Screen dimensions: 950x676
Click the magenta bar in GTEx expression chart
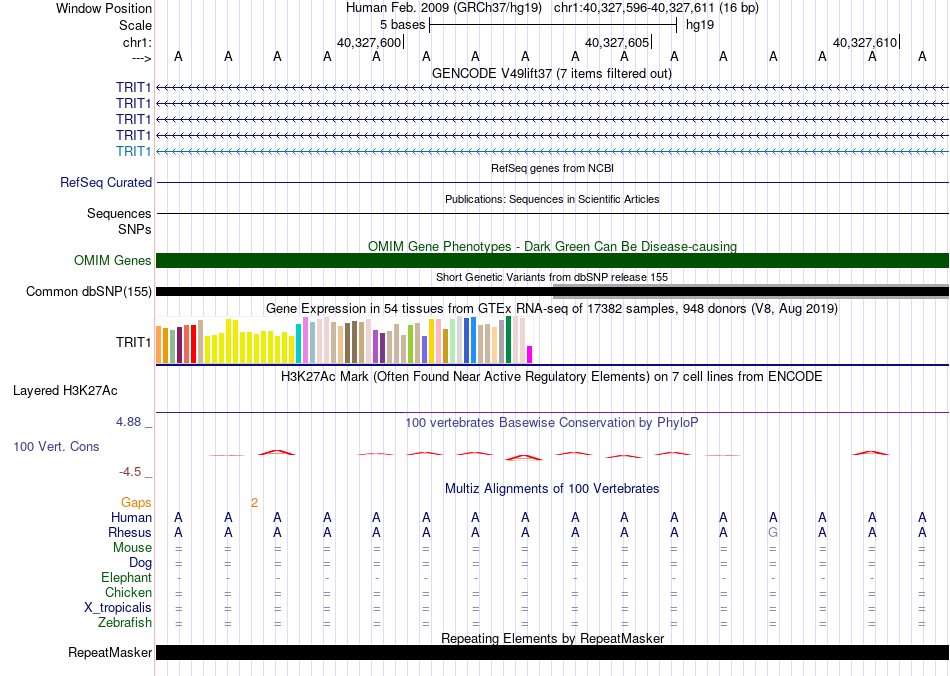pos(530,354)
